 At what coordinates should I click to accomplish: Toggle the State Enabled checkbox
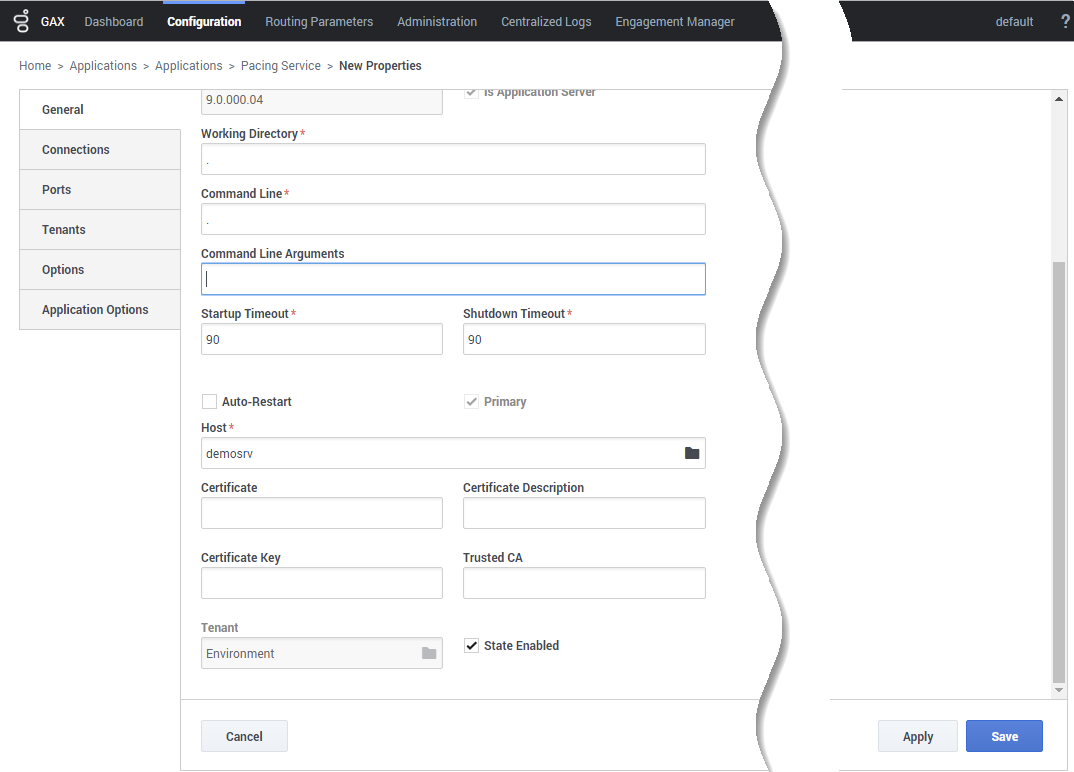coord(472,646)
